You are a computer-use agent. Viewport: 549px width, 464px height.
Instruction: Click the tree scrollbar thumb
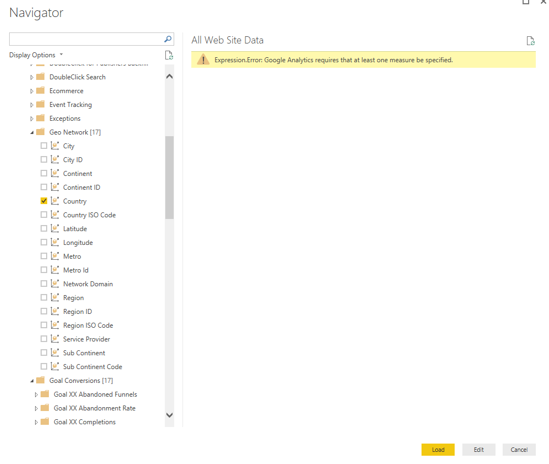coord(169,177)
